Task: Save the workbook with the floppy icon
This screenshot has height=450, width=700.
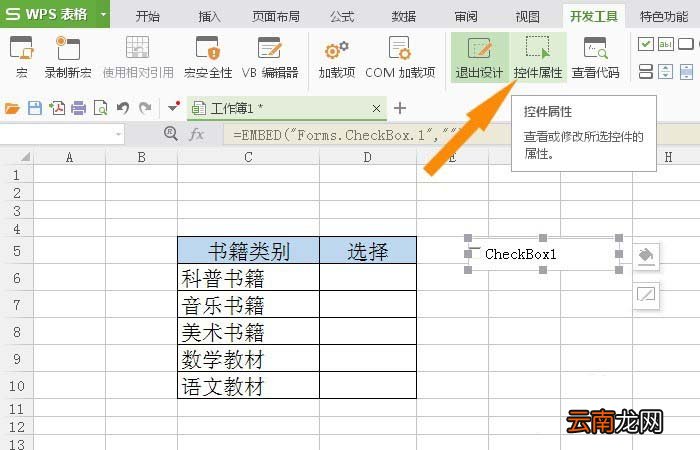Action: tap(35, 108)
